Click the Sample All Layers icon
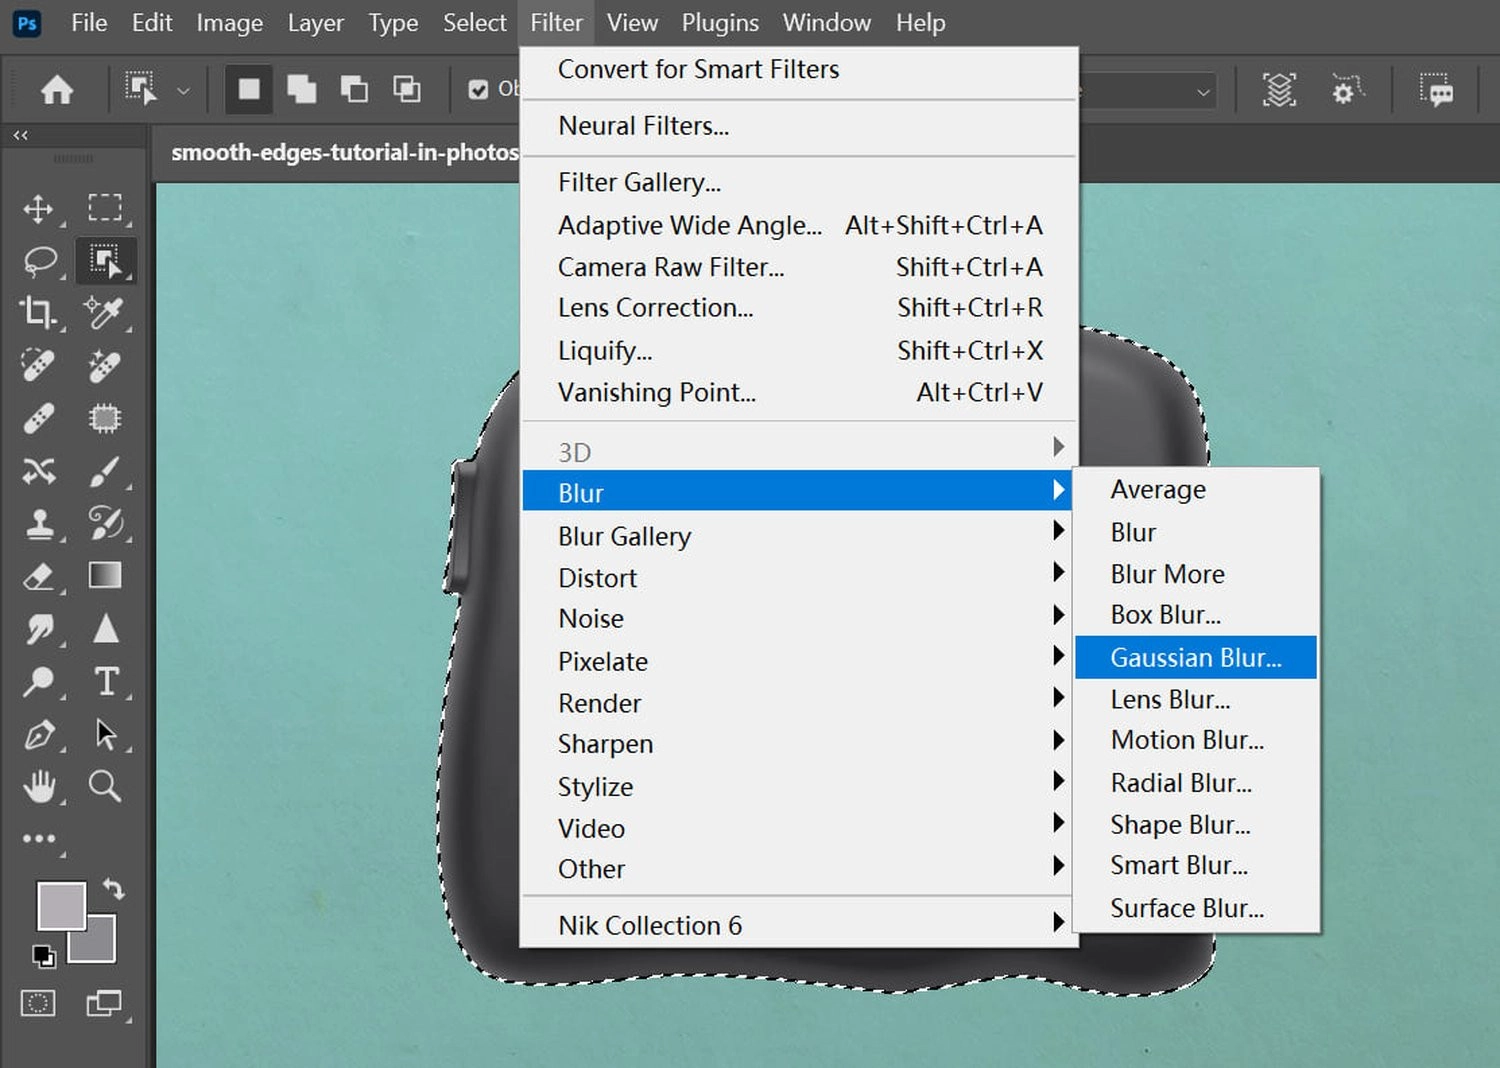1500x1068 pixels. (x=1279, y=90)
